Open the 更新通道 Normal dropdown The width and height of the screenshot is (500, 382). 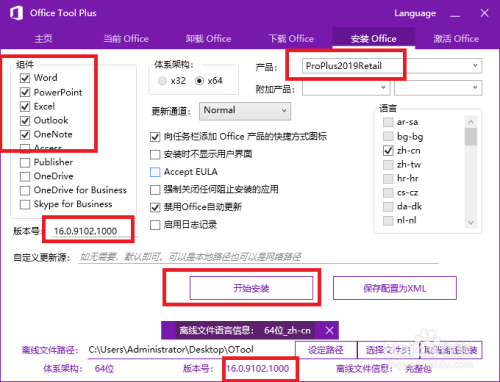(x=245, y=111)
